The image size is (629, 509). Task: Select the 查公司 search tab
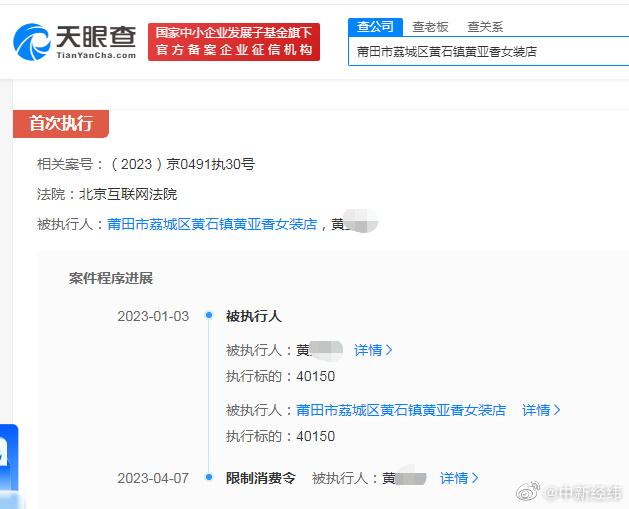point(375,27)
